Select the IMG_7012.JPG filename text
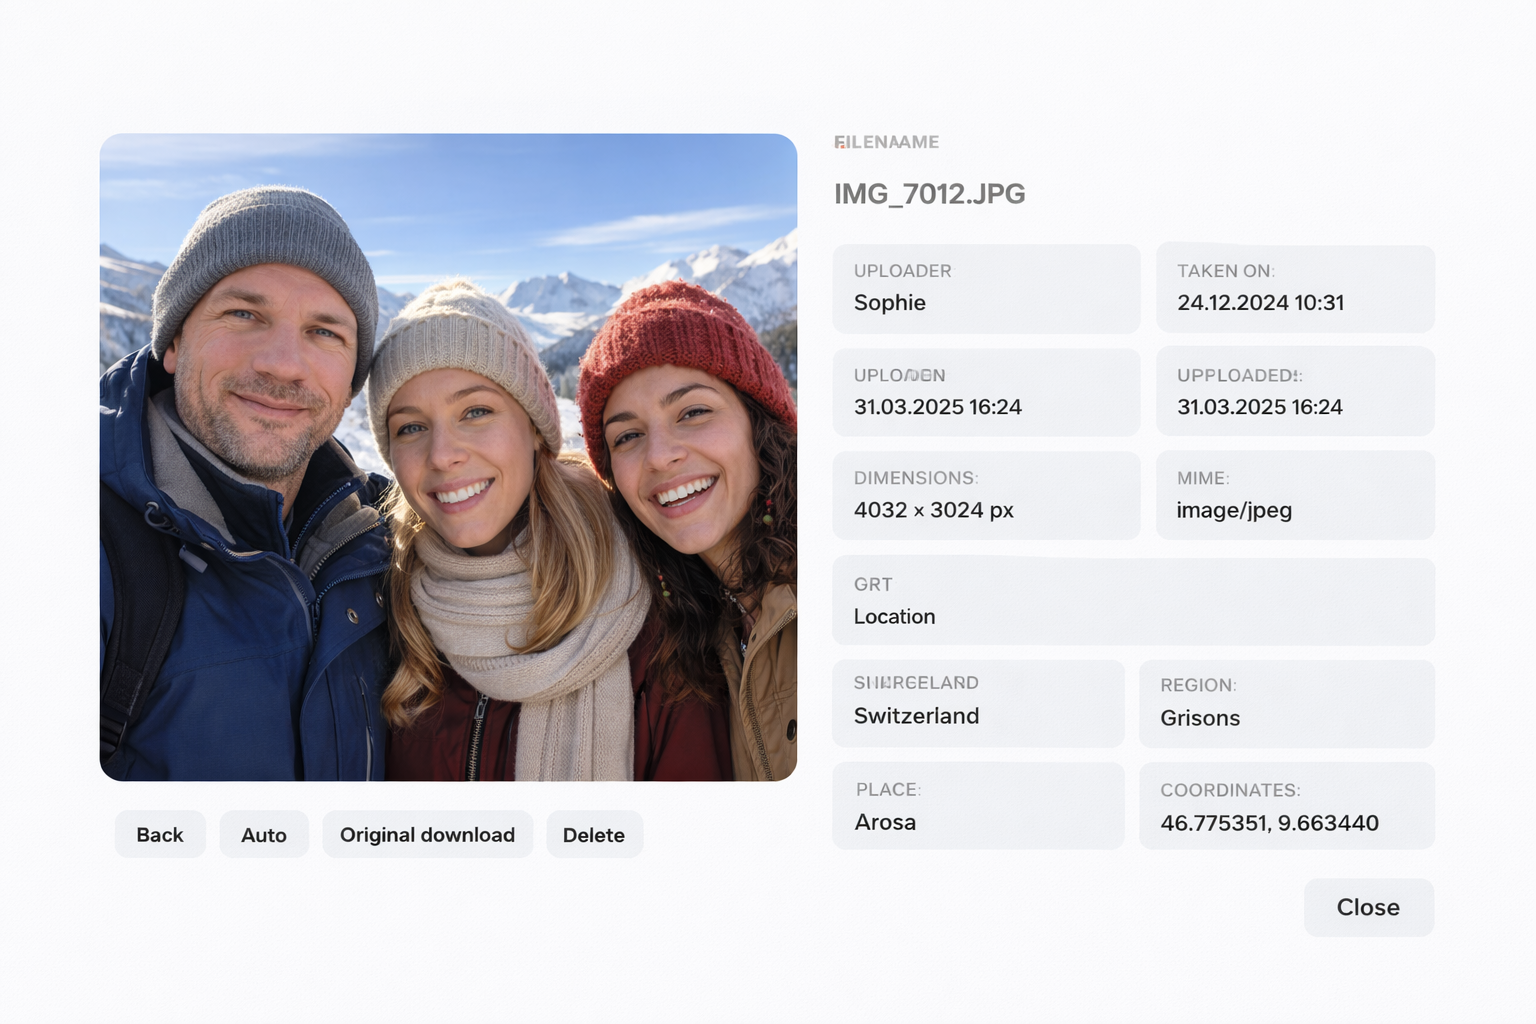Screen dimensions: 1536x1024 click(x=929, y=194)
